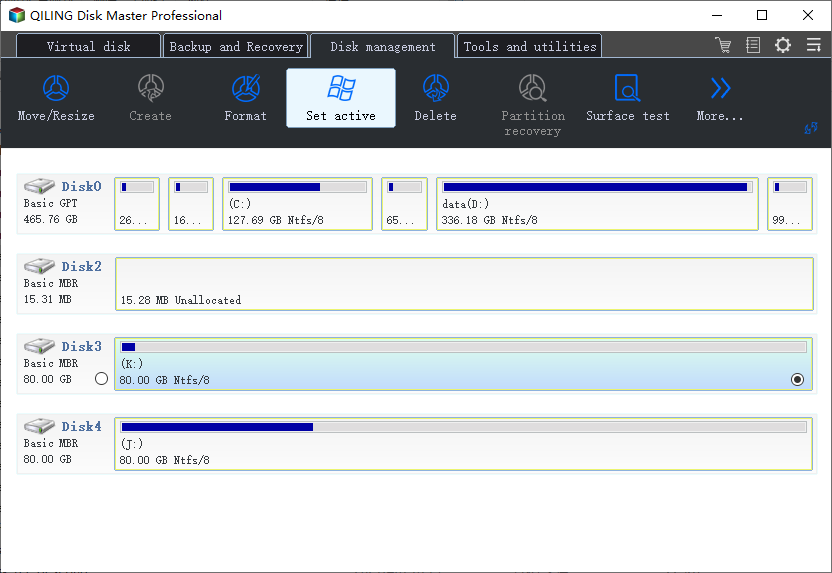Select the 26... partition on Disk0

[137, 204]
